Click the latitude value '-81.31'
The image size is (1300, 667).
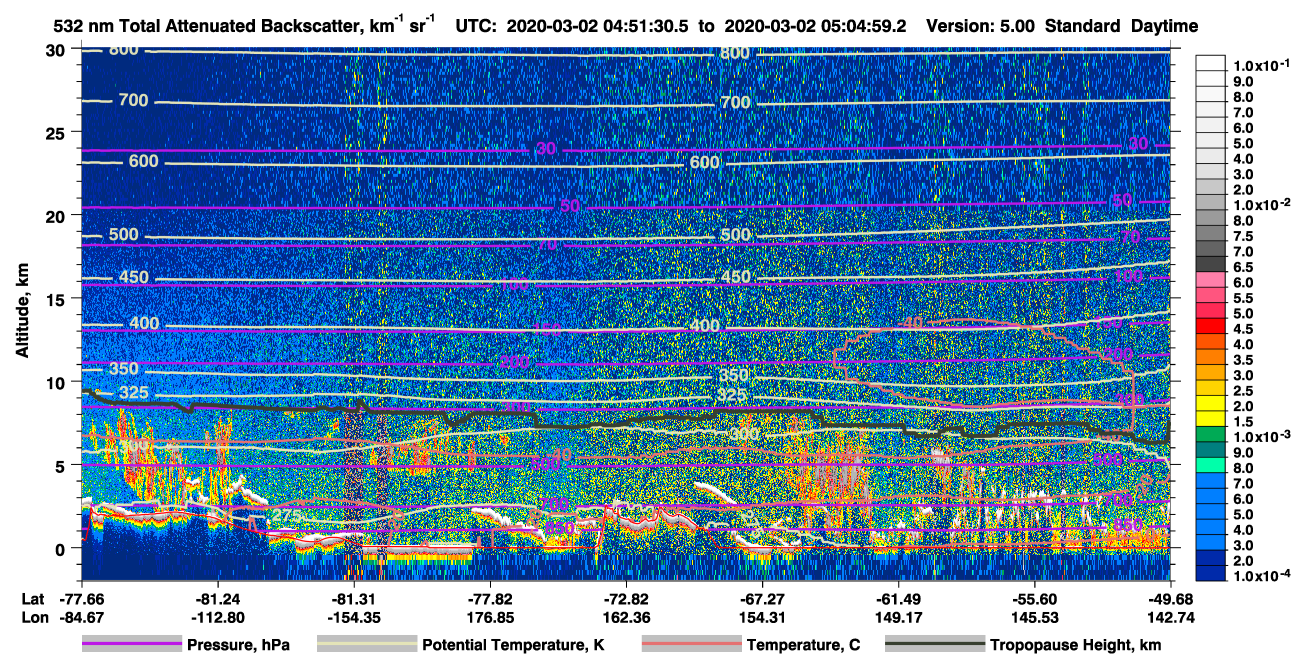point(354,599)
